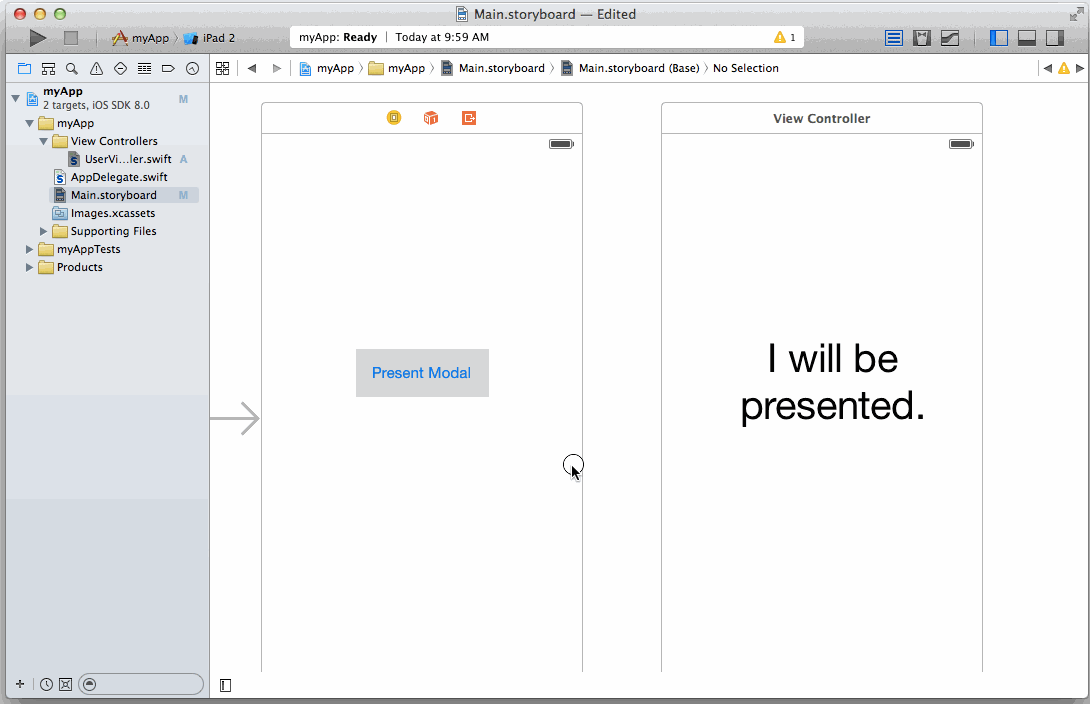
Task: Jump to the previous issue
Action: (1048, 68)
